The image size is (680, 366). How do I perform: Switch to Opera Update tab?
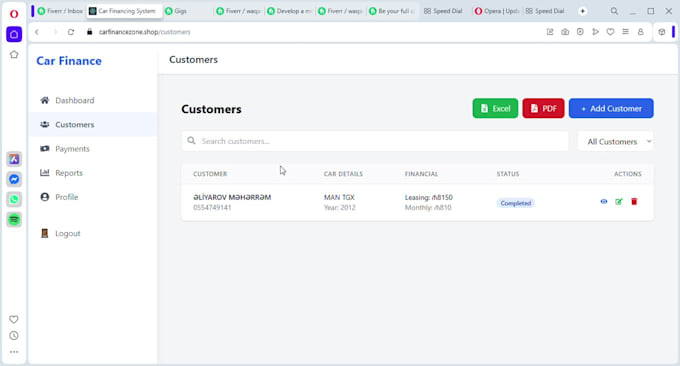[497, 11]
